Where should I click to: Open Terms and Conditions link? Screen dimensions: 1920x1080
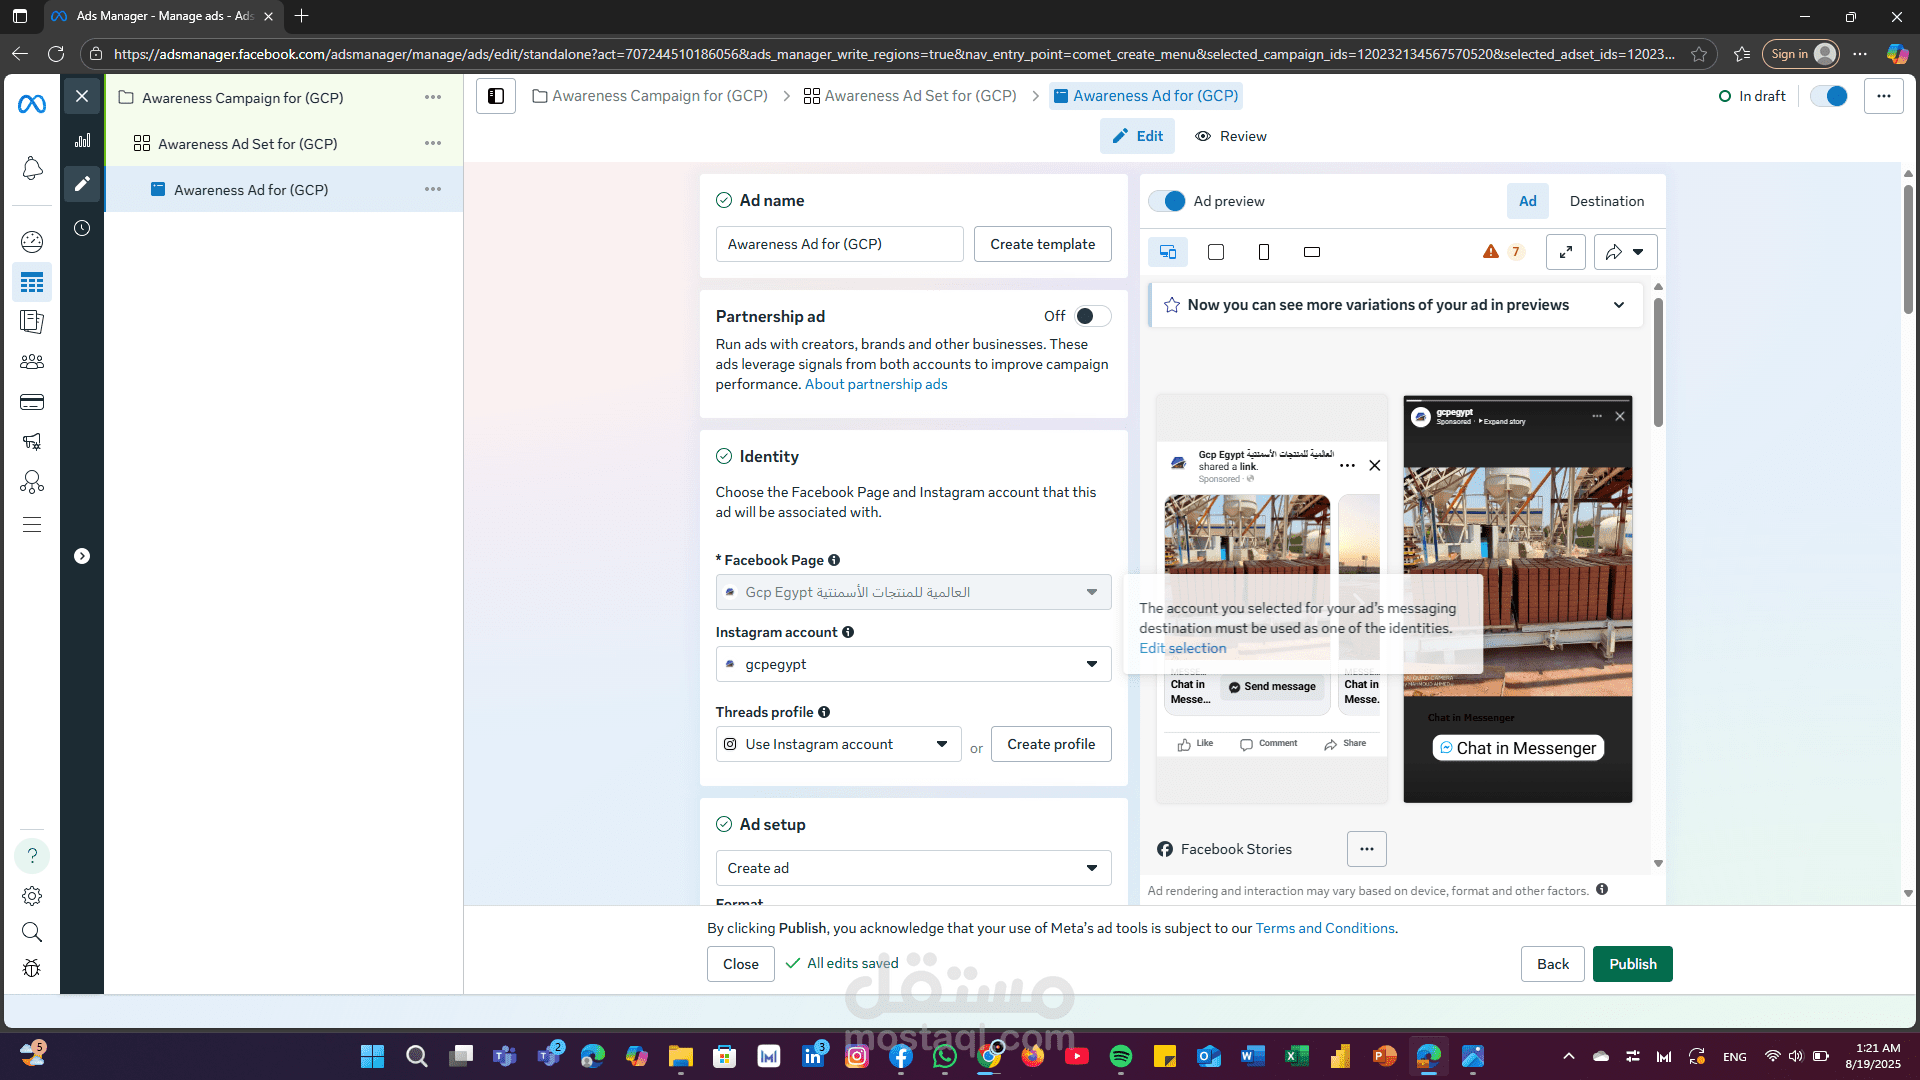1325,928
